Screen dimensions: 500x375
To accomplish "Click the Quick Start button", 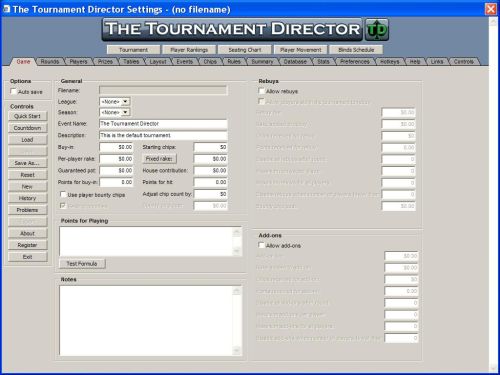I will [28, 116].
